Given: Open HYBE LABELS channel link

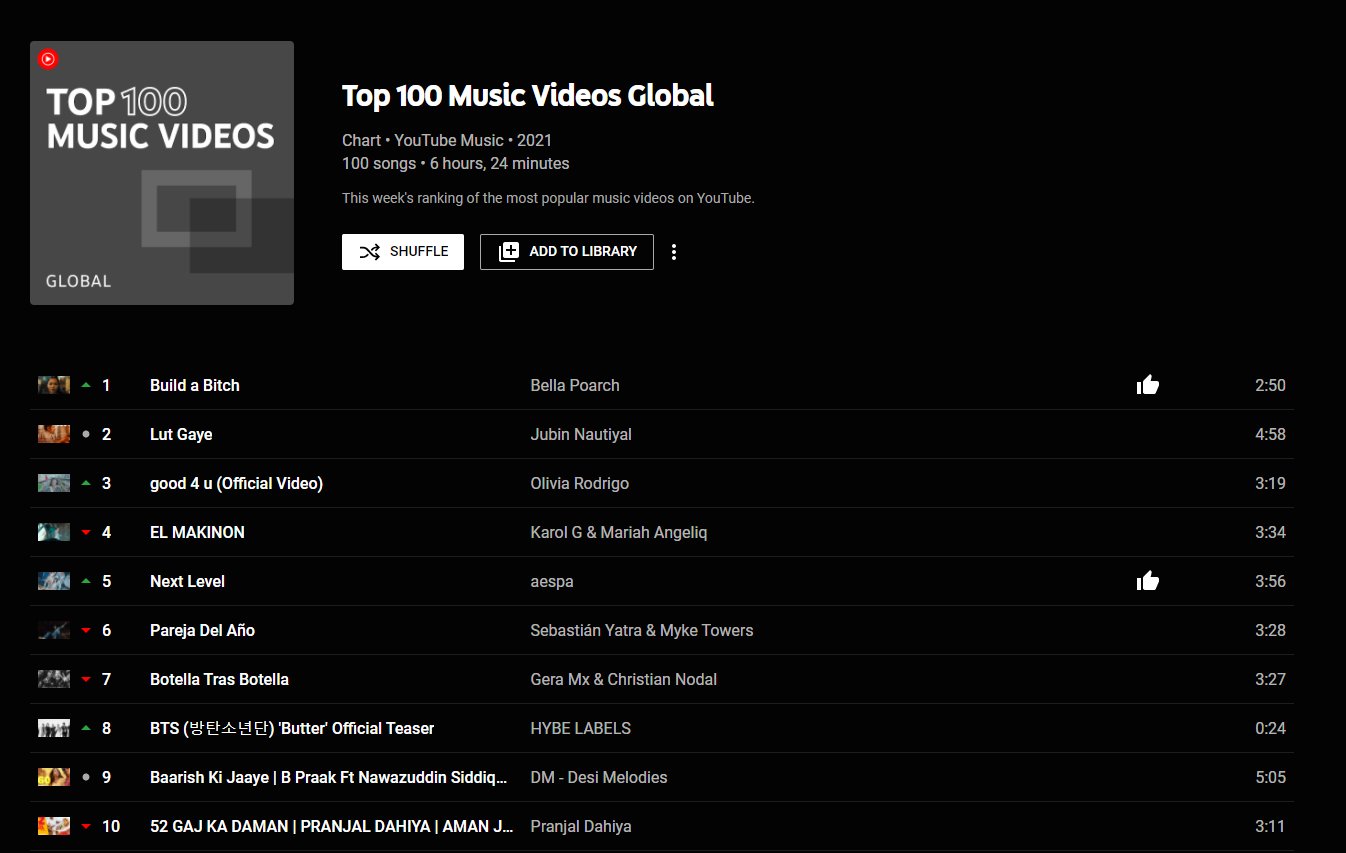Looking at the screenshot, I should coord(581,728).
